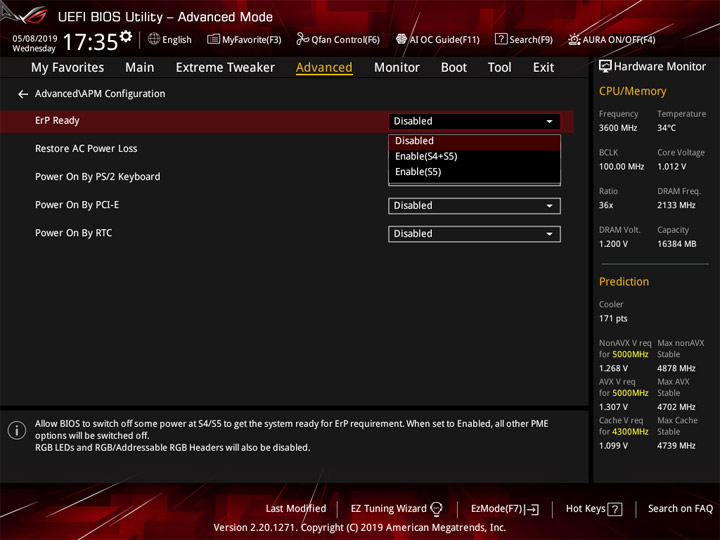This screenshot has height=540, width=720.
Task: Click 36x ratio value
Action: click(606, 205)
